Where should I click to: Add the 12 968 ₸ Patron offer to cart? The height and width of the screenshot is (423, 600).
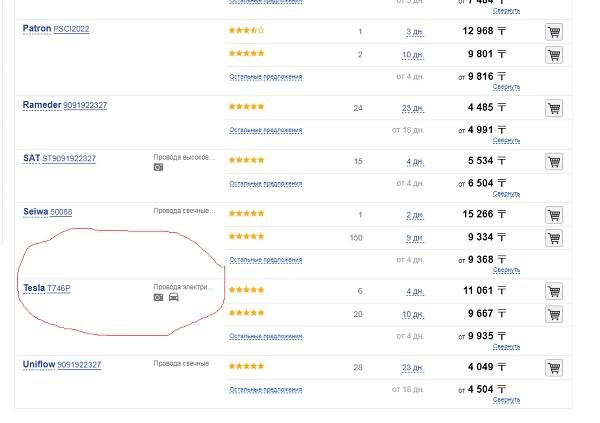[553, 32]
